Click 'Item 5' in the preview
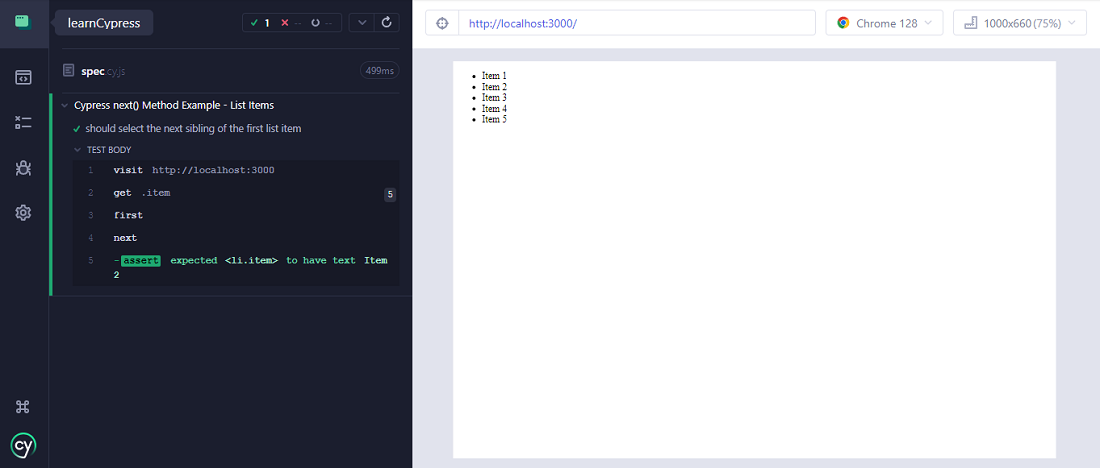 coord(494,119)
